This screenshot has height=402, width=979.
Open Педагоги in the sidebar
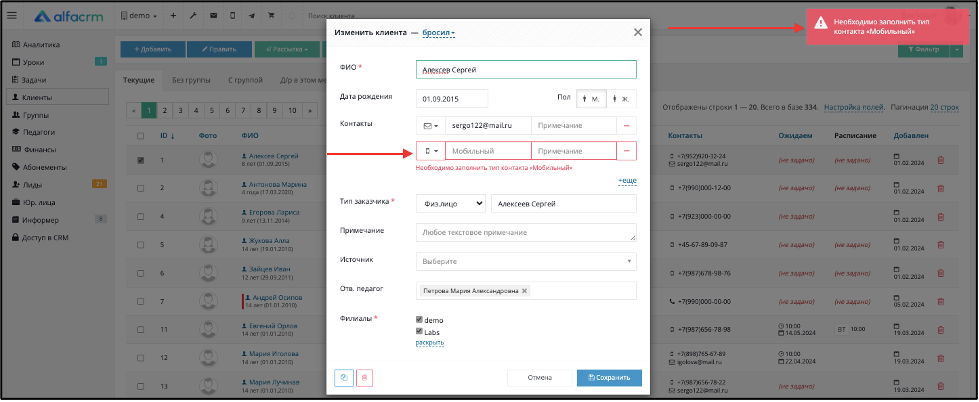pyautogui.click(x=39, y=132)
